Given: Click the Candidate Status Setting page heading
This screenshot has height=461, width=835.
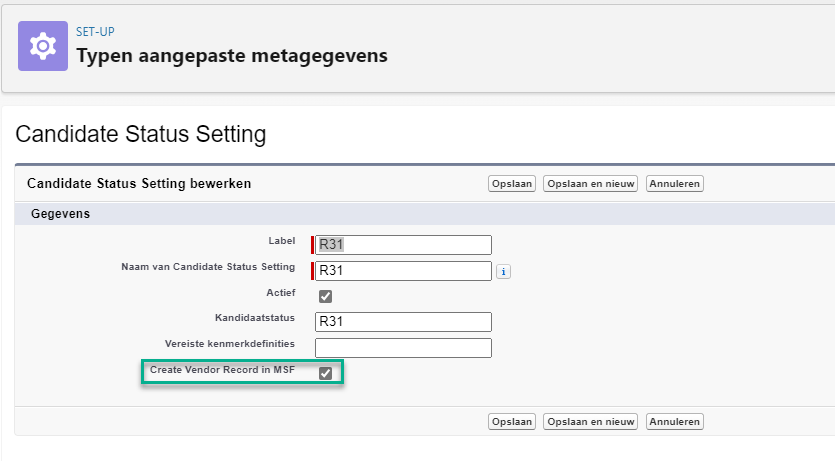Looking at the screenshot, I should click(x=141, y=134).
